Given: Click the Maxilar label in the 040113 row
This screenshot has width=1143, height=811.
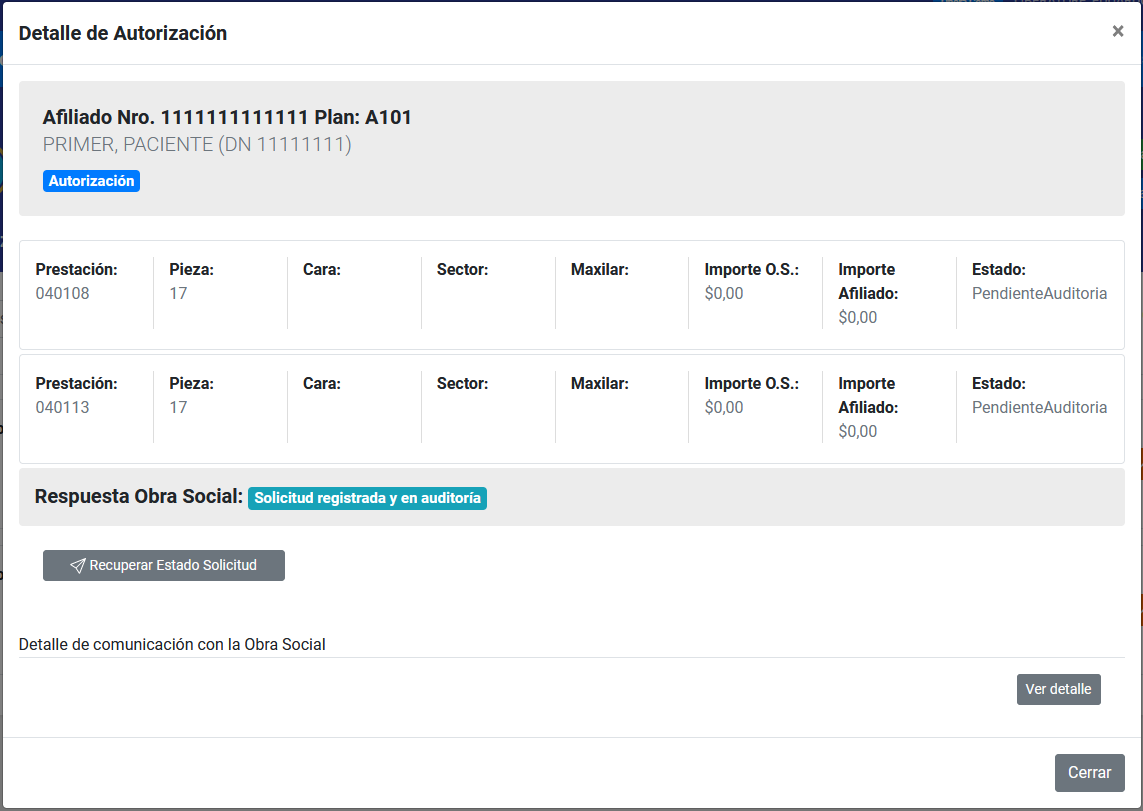Looking at the screenshot, I should pos(599,383).
